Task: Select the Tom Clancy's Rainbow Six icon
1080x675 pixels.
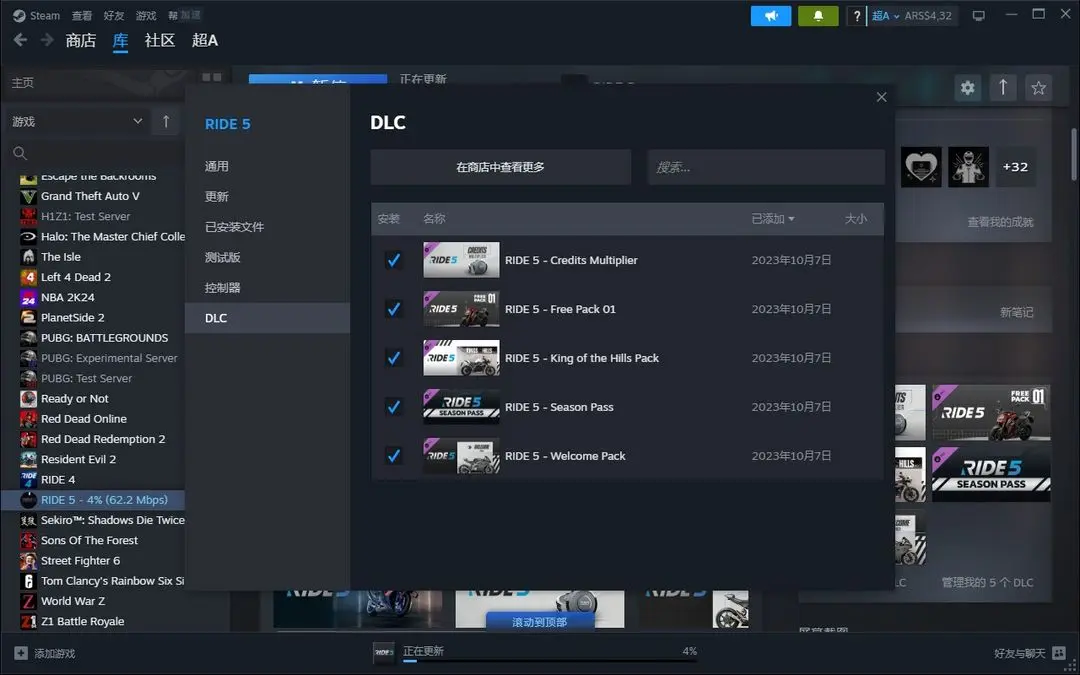Action: tap(28, 581)
